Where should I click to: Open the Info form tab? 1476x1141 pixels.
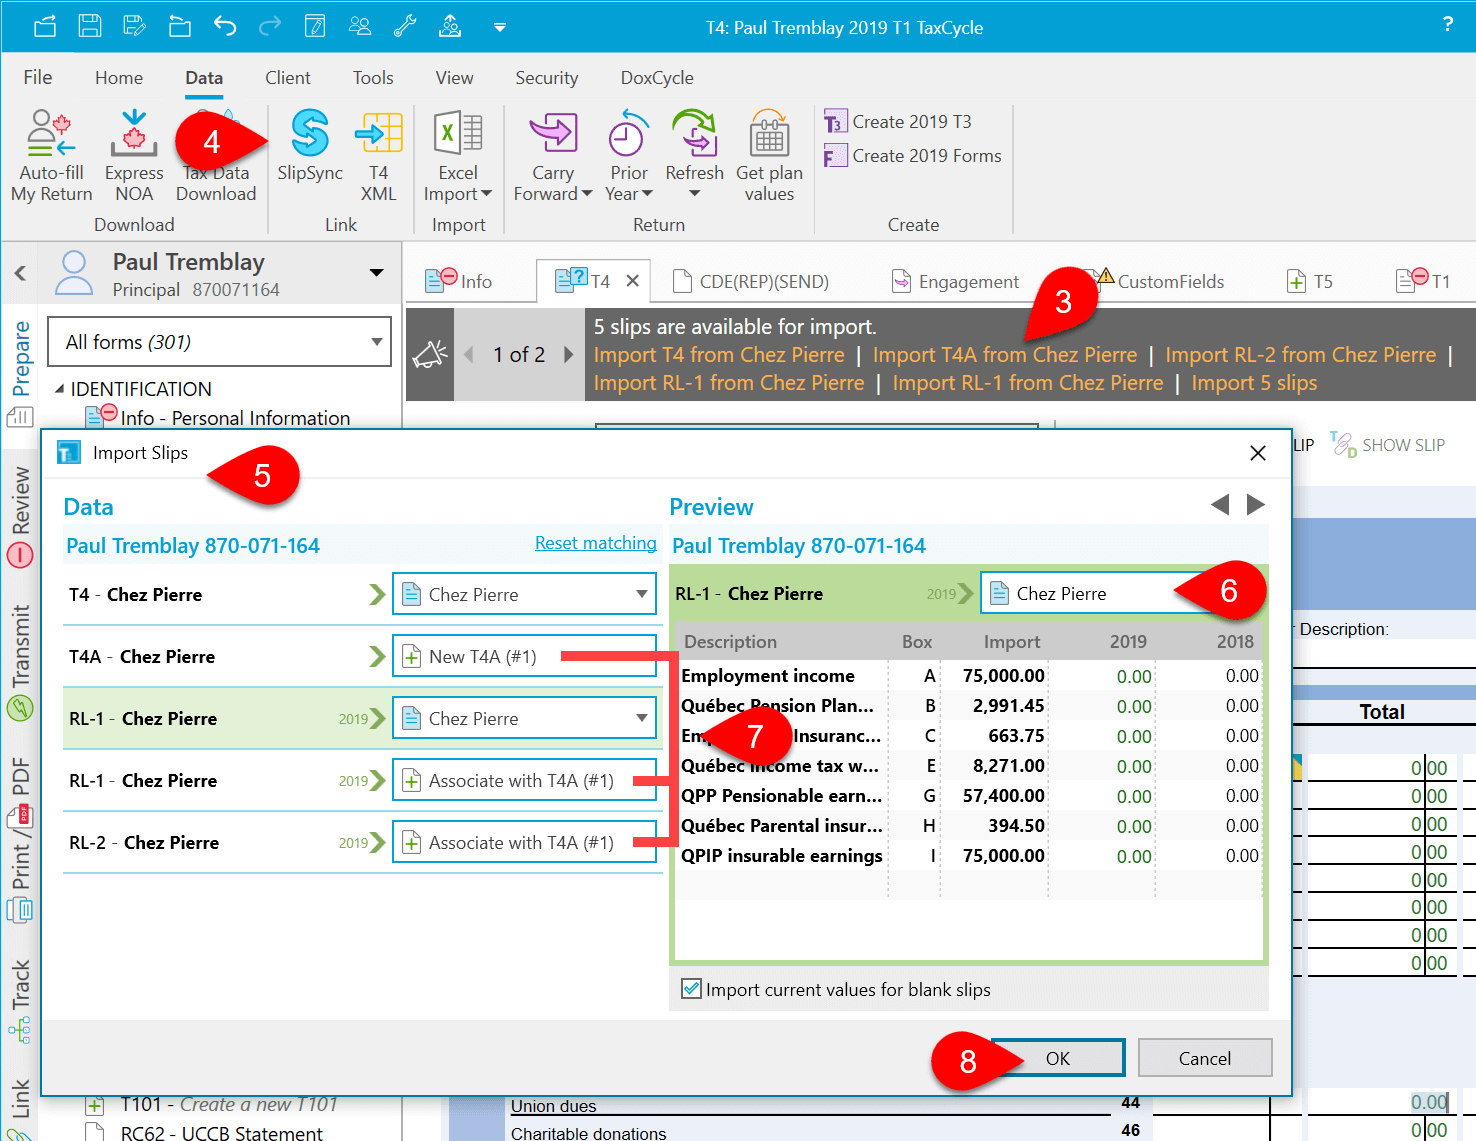pyautogui.click(x=459, y=282)
